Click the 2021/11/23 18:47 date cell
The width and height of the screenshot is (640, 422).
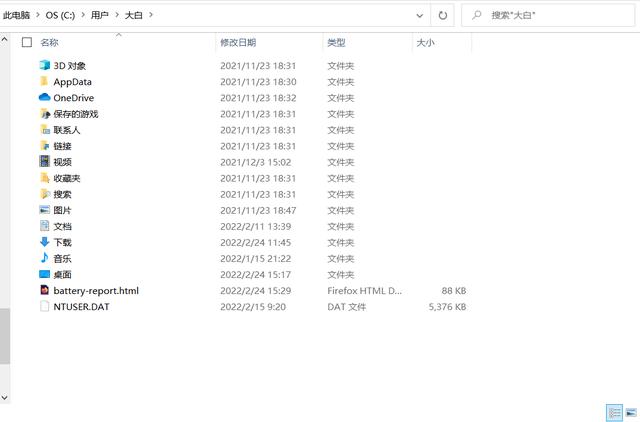pyautogui.click(x=258, y=210)
